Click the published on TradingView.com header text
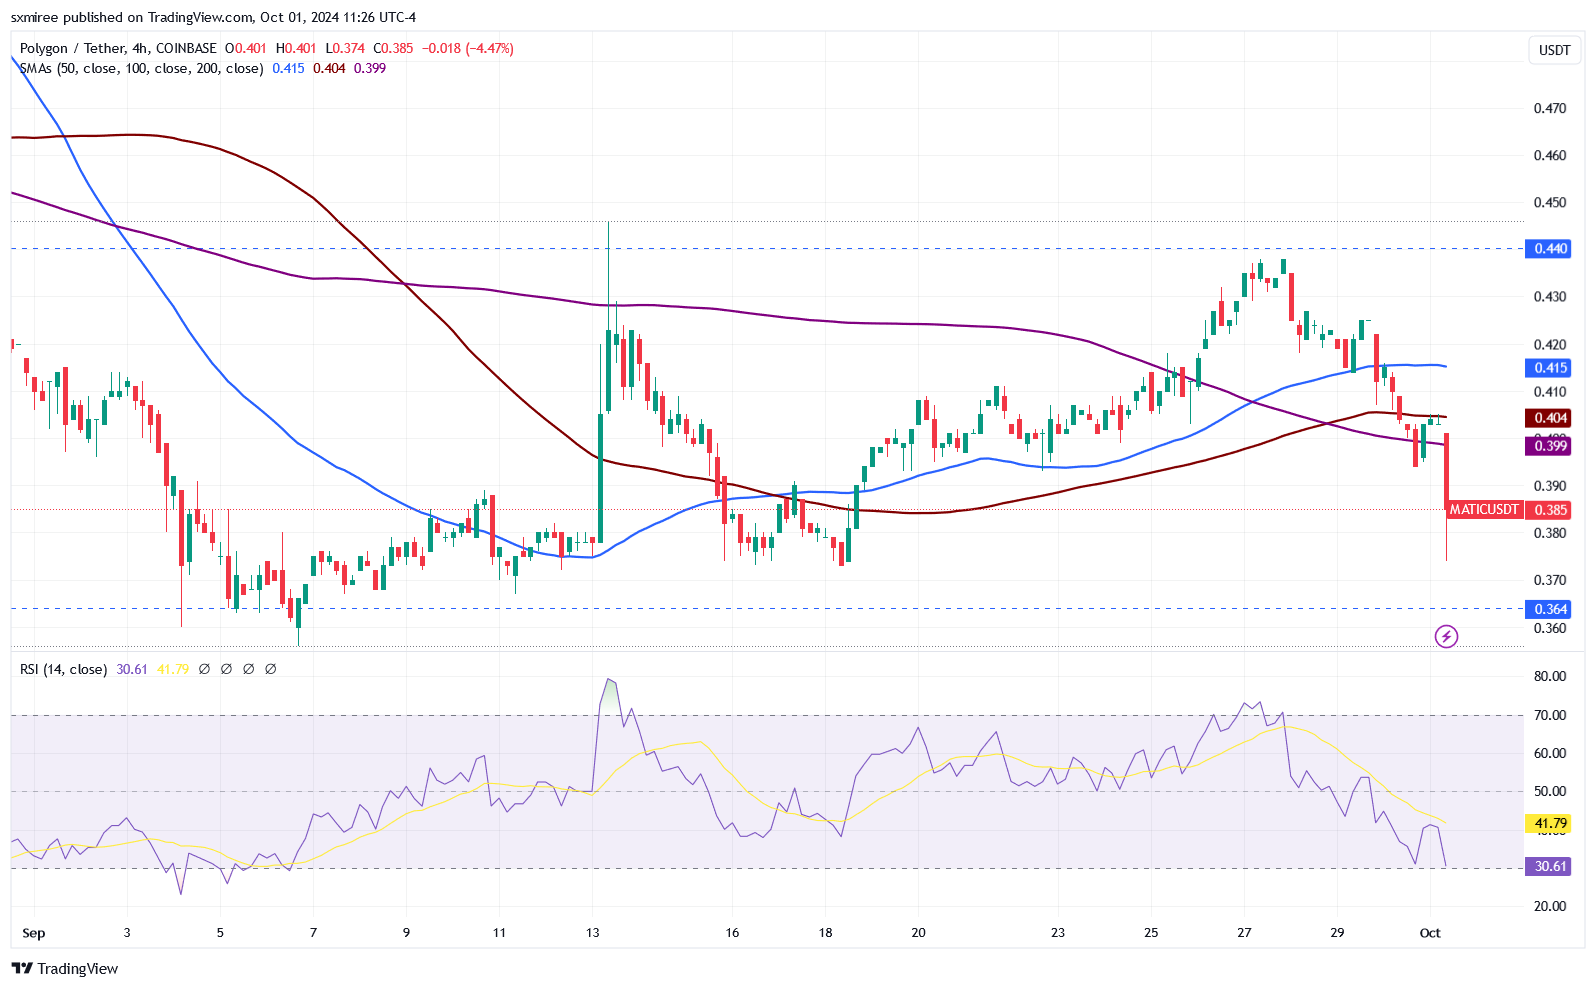The width and height of the screenshot is (1596, 988). [214, 17]
